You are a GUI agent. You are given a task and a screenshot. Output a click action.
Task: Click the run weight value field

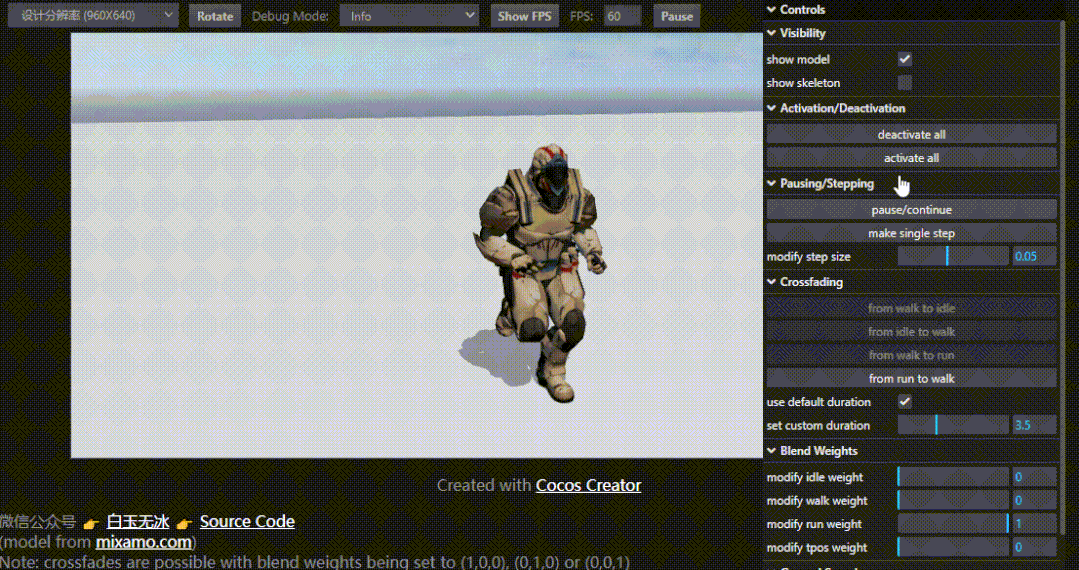[1034, 523]
